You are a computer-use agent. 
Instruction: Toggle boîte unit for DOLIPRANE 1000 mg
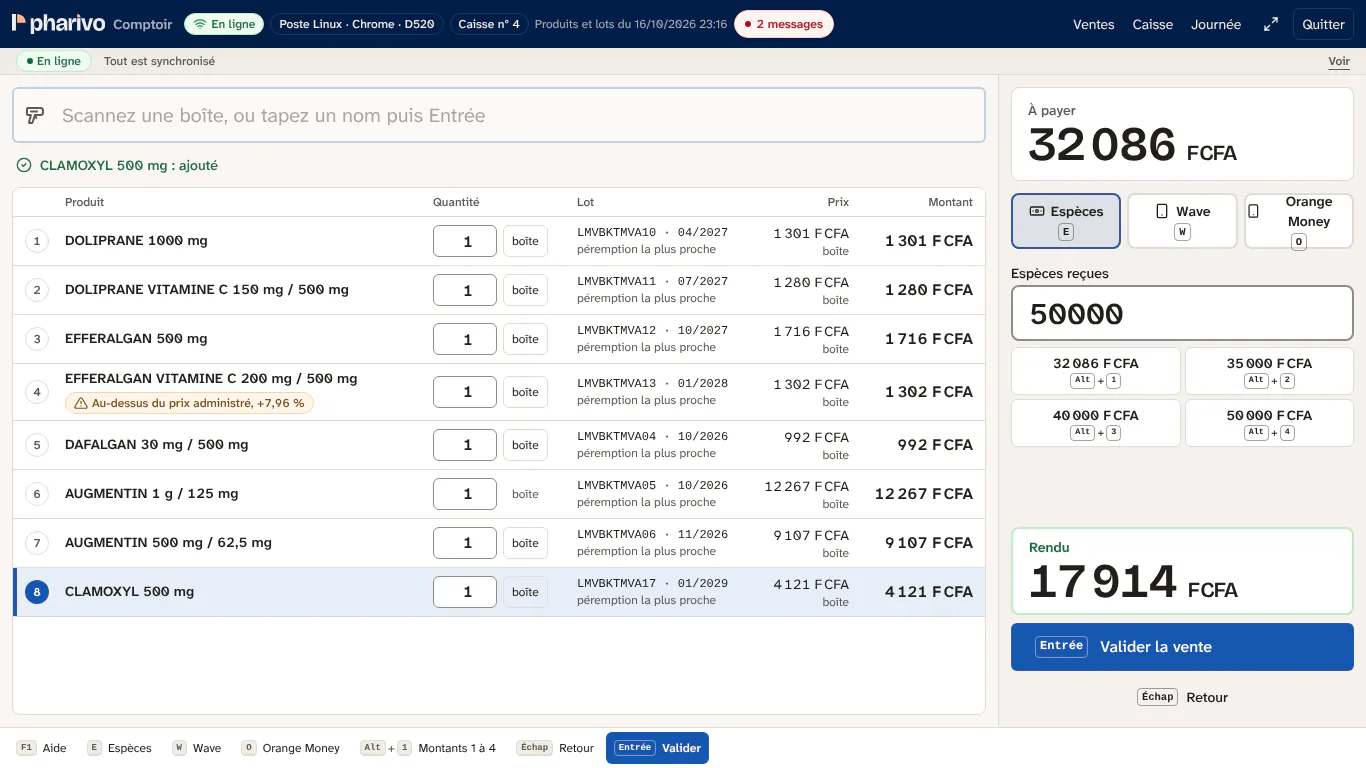tap(525, 241)
